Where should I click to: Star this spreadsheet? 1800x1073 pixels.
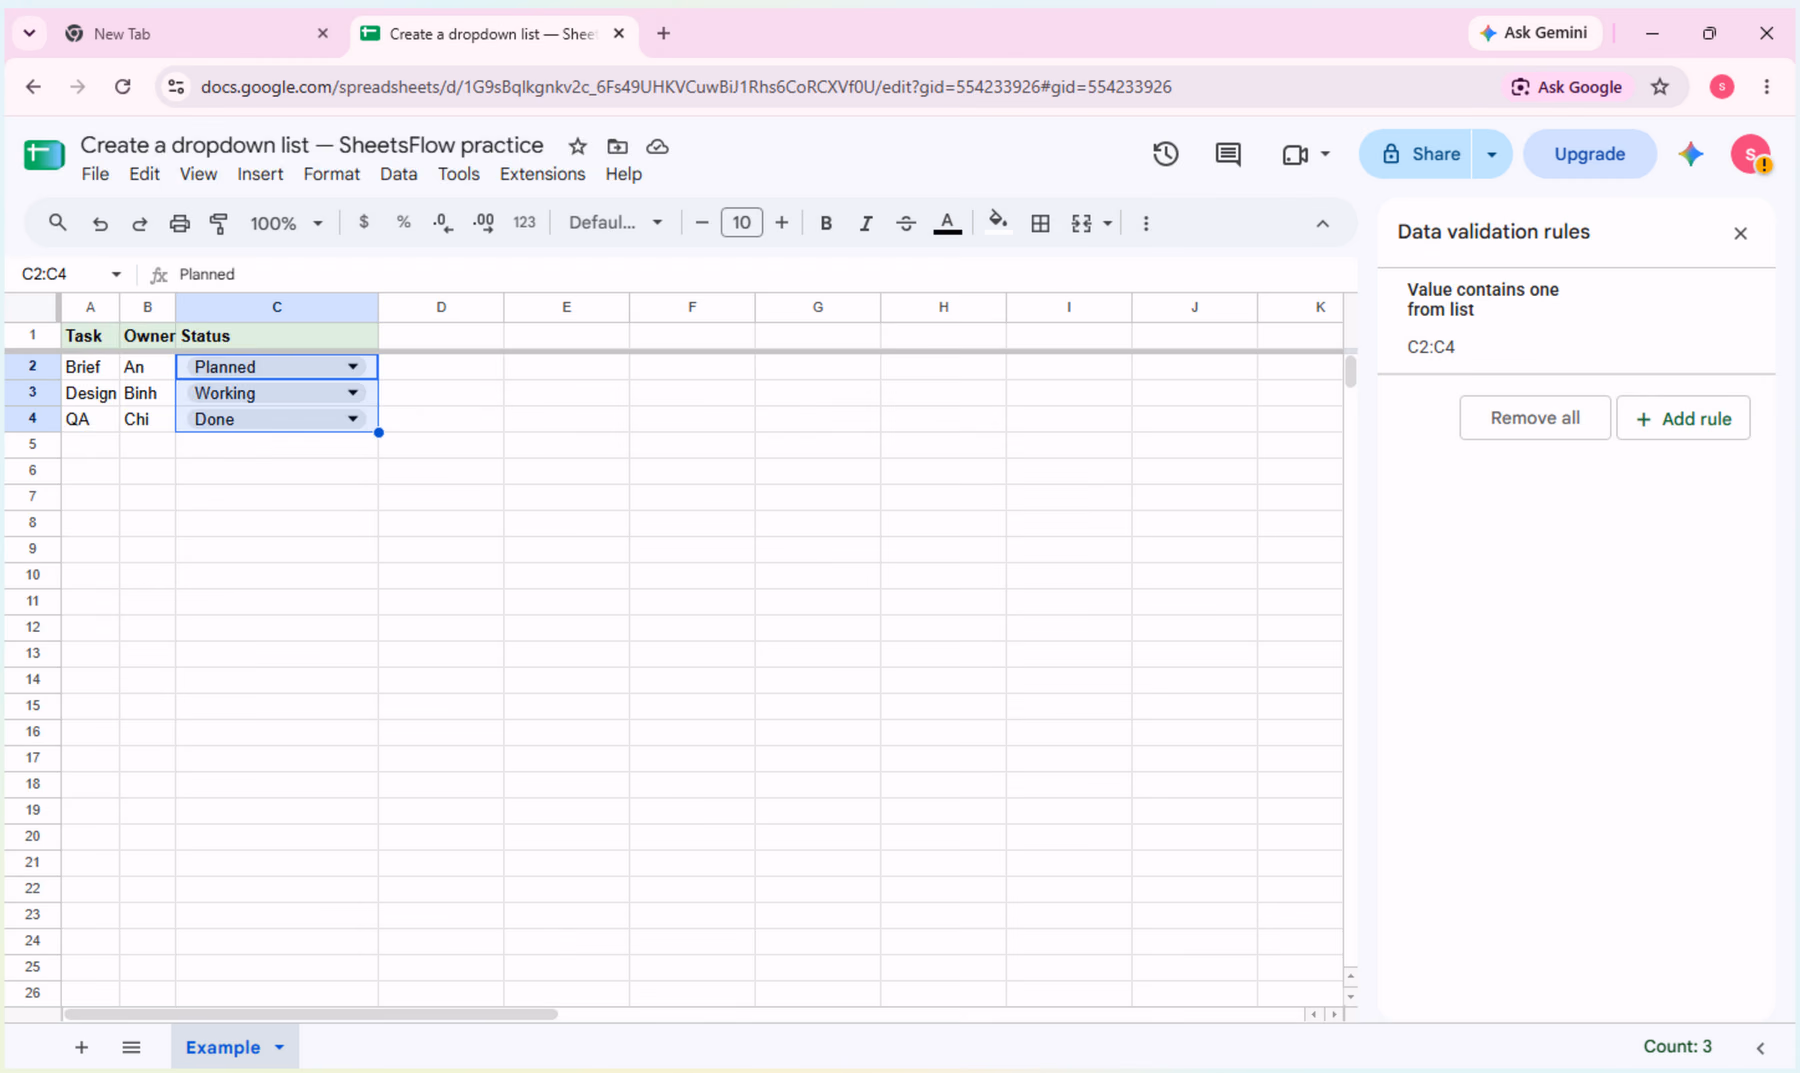click(x=577, y=146)
